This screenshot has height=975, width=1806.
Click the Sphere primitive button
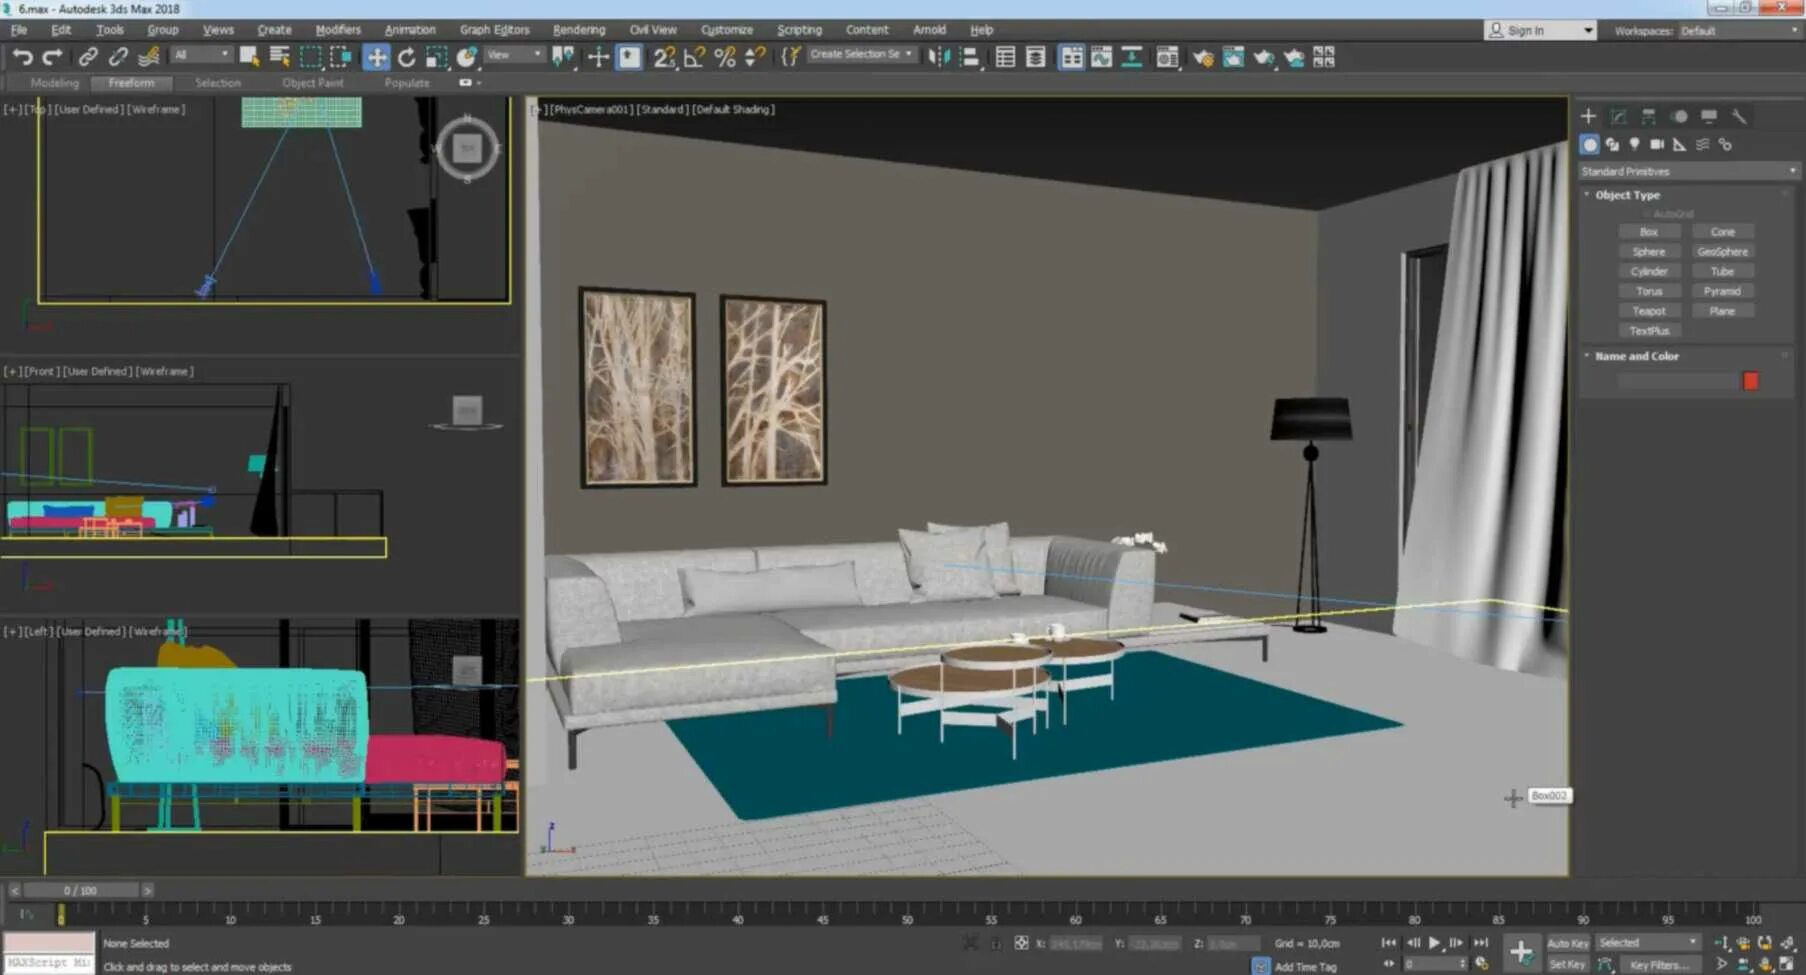click(x=1649, y=252)
